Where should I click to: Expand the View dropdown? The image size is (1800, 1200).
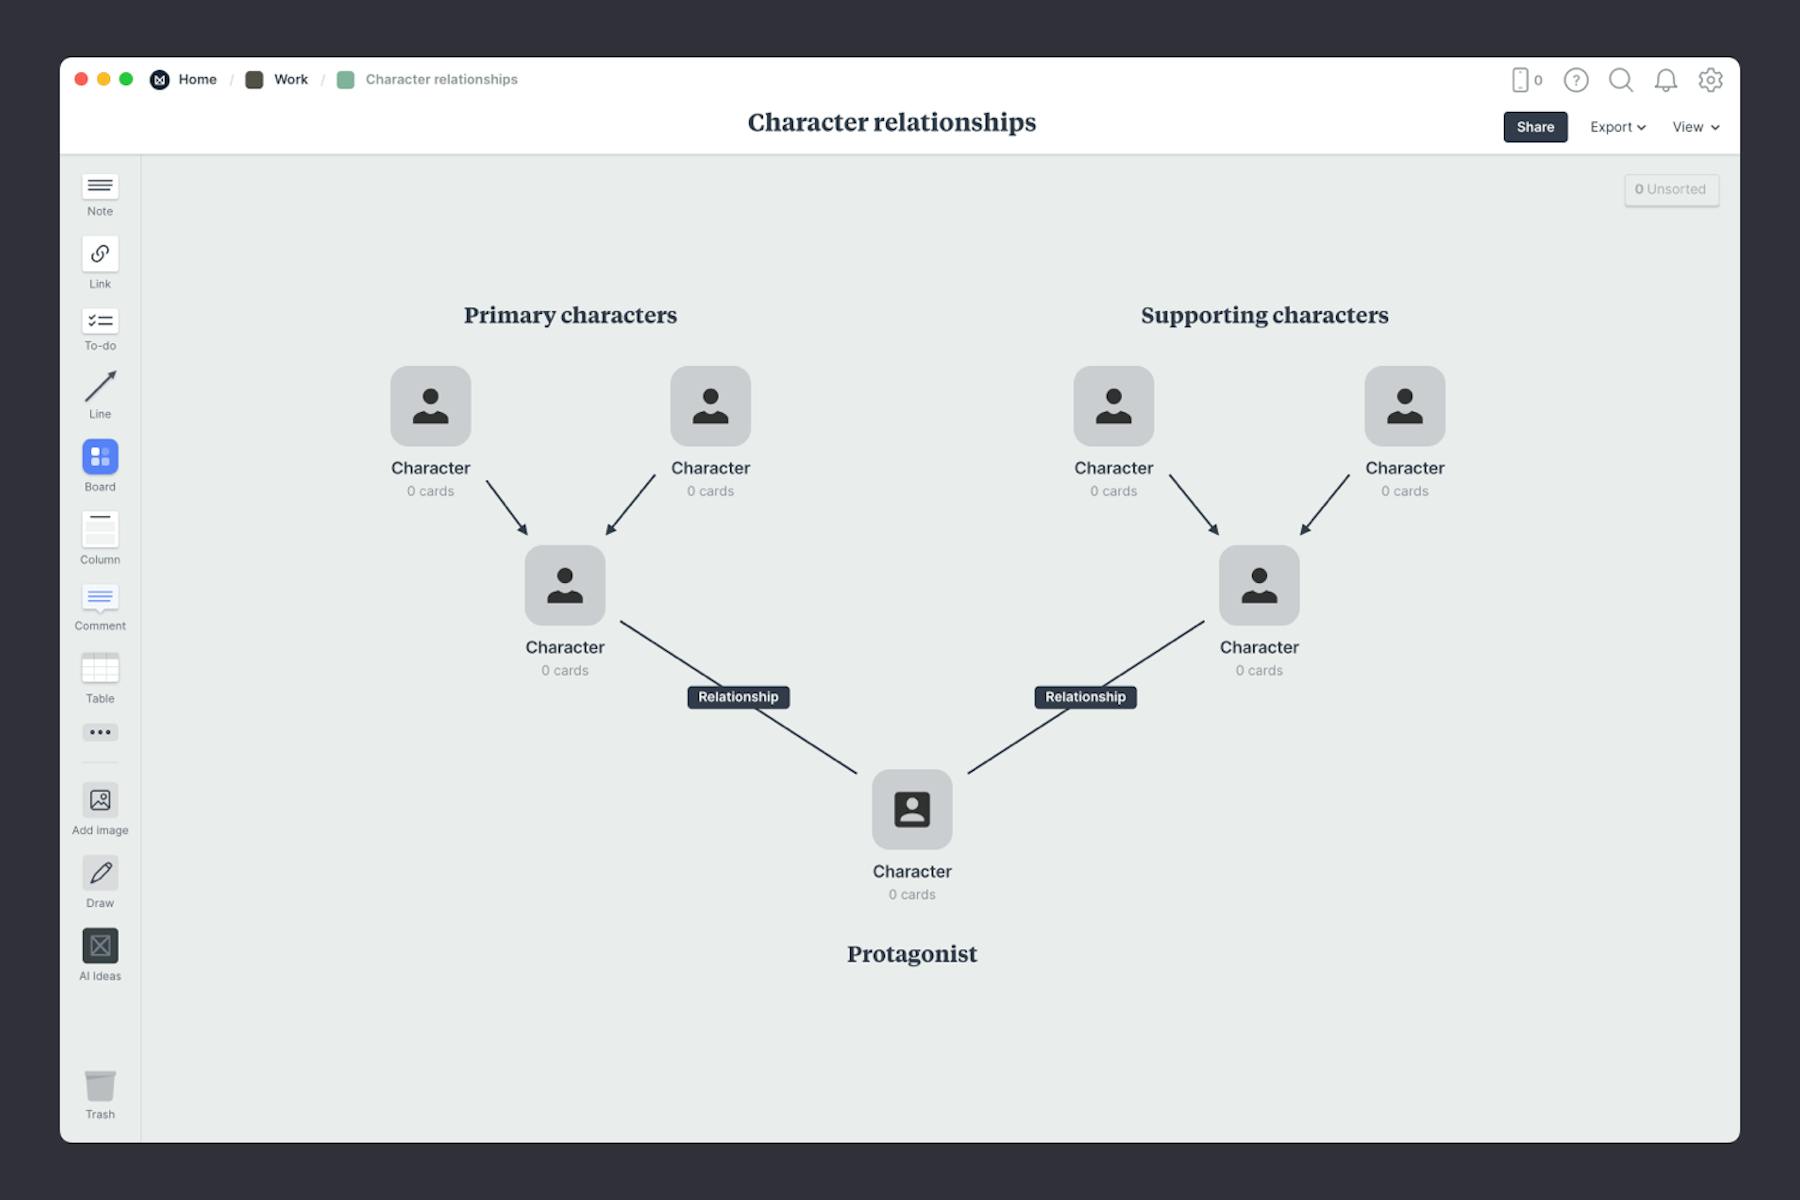(1695, 127)
